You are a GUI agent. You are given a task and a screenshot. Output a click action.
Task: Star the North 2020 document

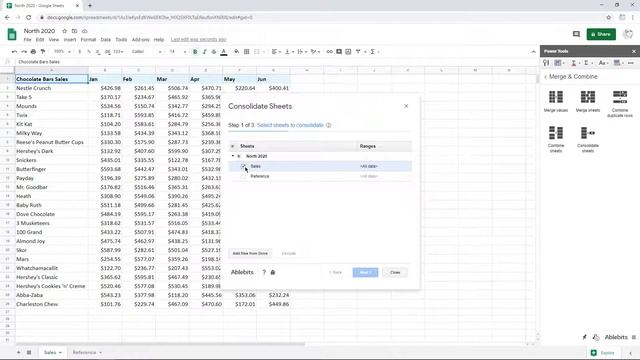tap(64, 31)
